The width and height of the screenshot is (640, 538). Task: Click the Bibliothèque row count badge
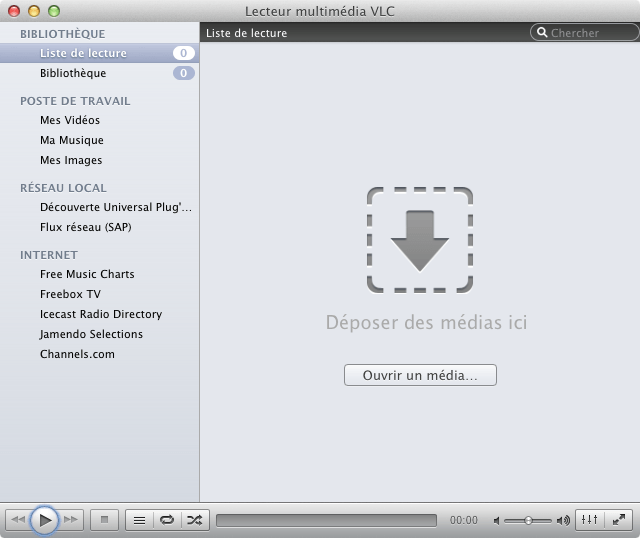click(x=184, y=73)
